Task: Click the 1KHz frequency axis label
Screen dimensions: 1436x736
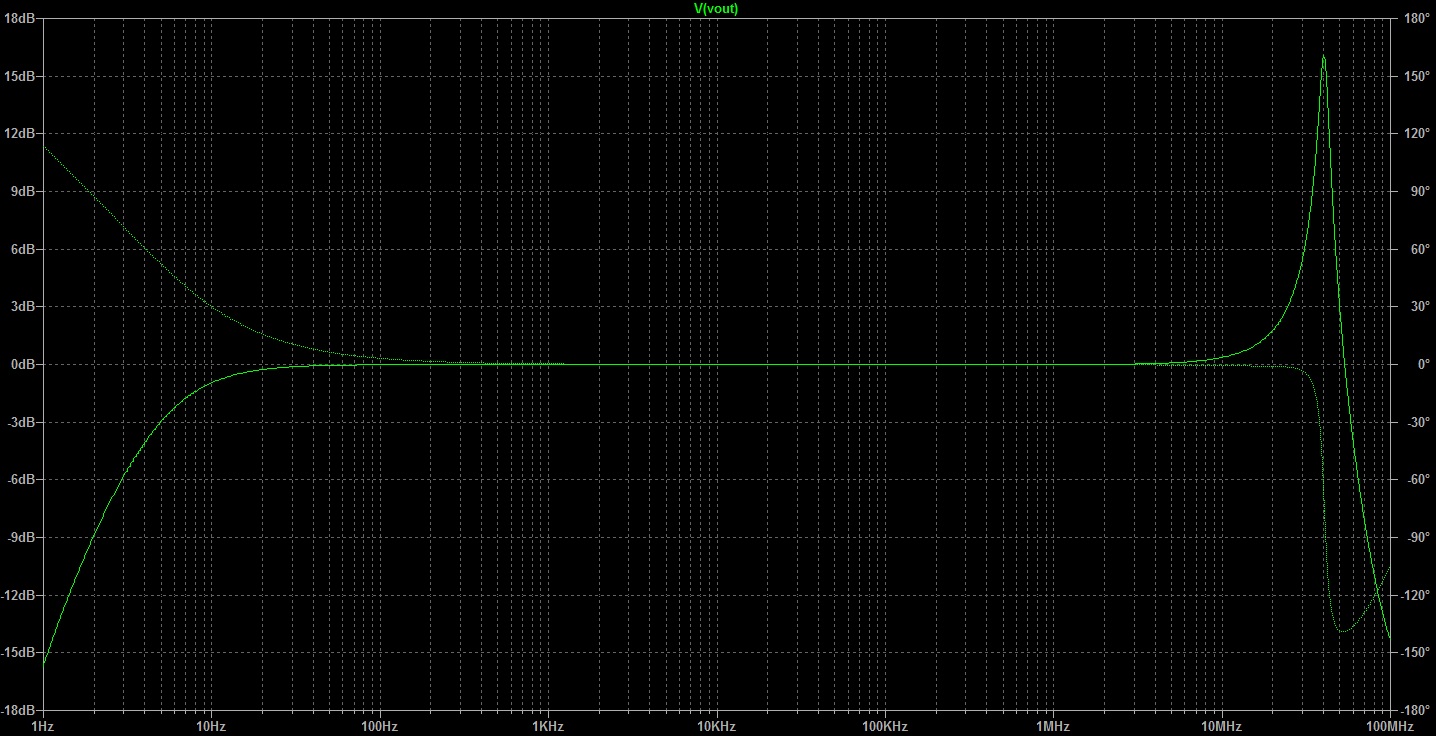Action: (x=548, y=725)
